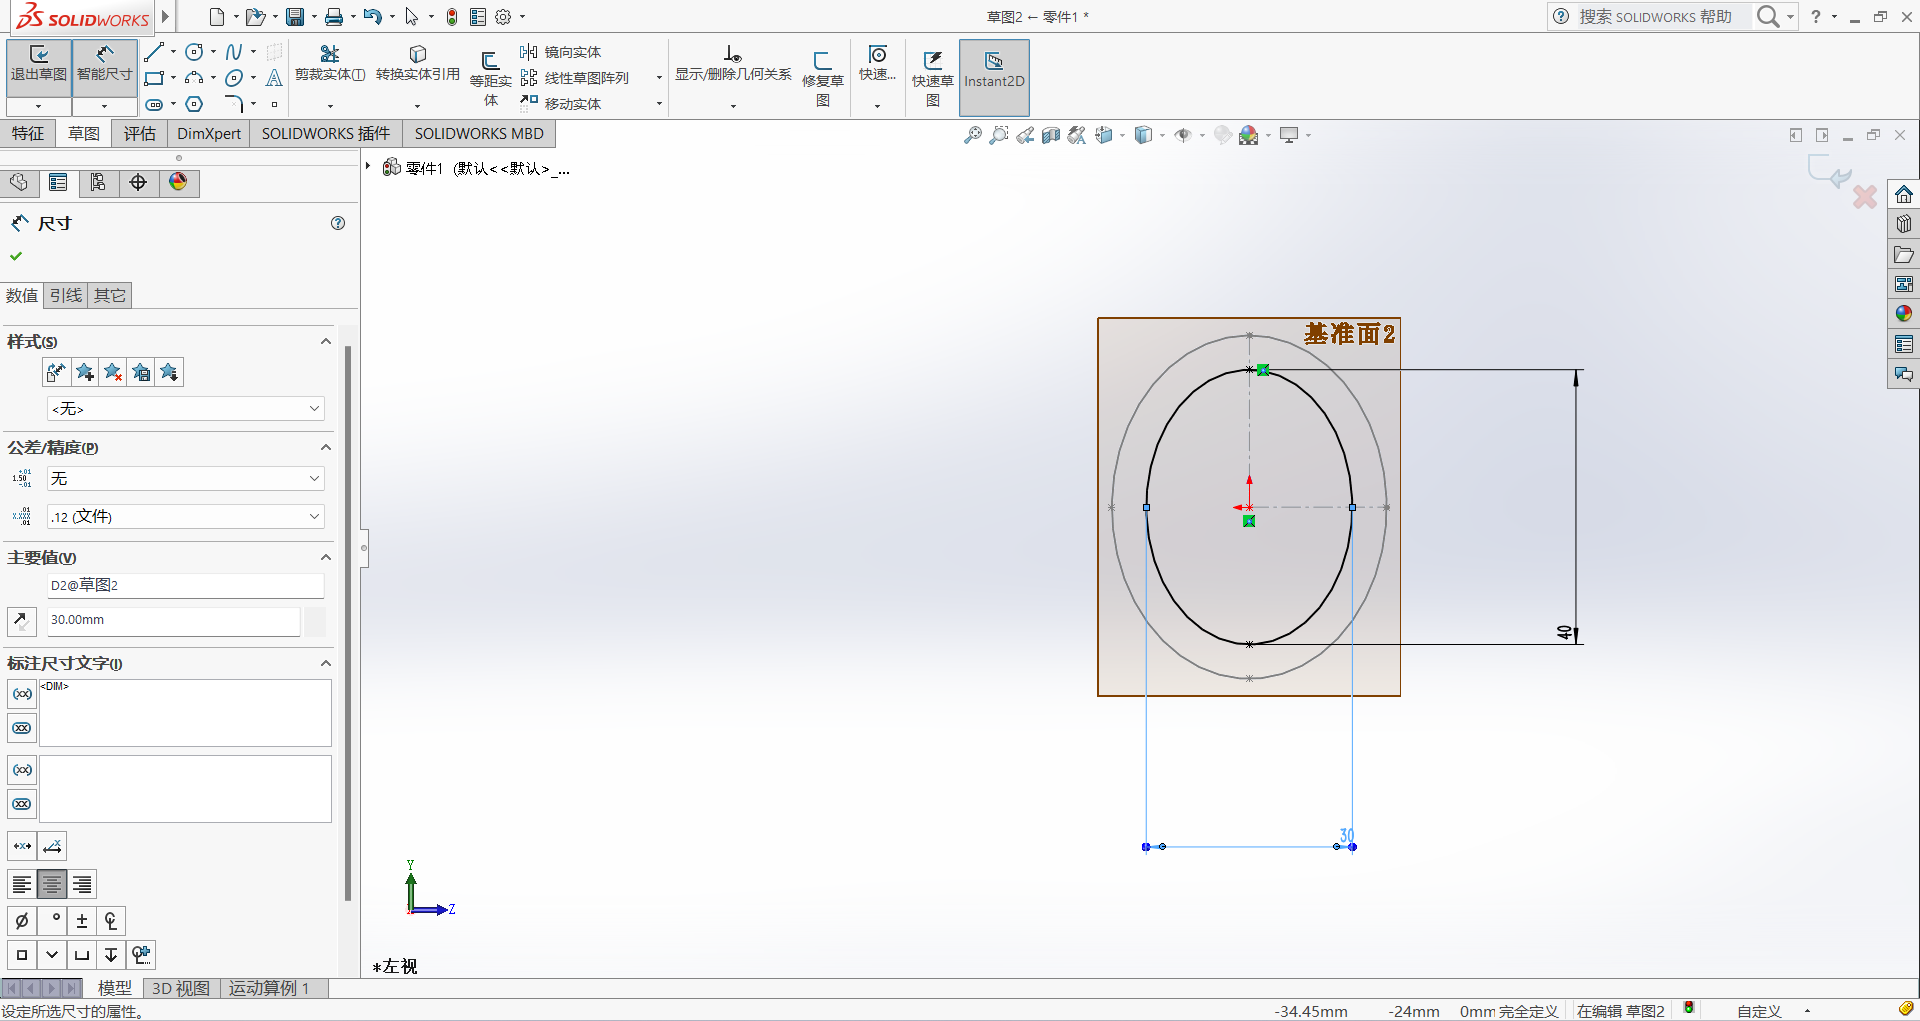Open the tolerance type dropdown showing 无

coord(186,479)
